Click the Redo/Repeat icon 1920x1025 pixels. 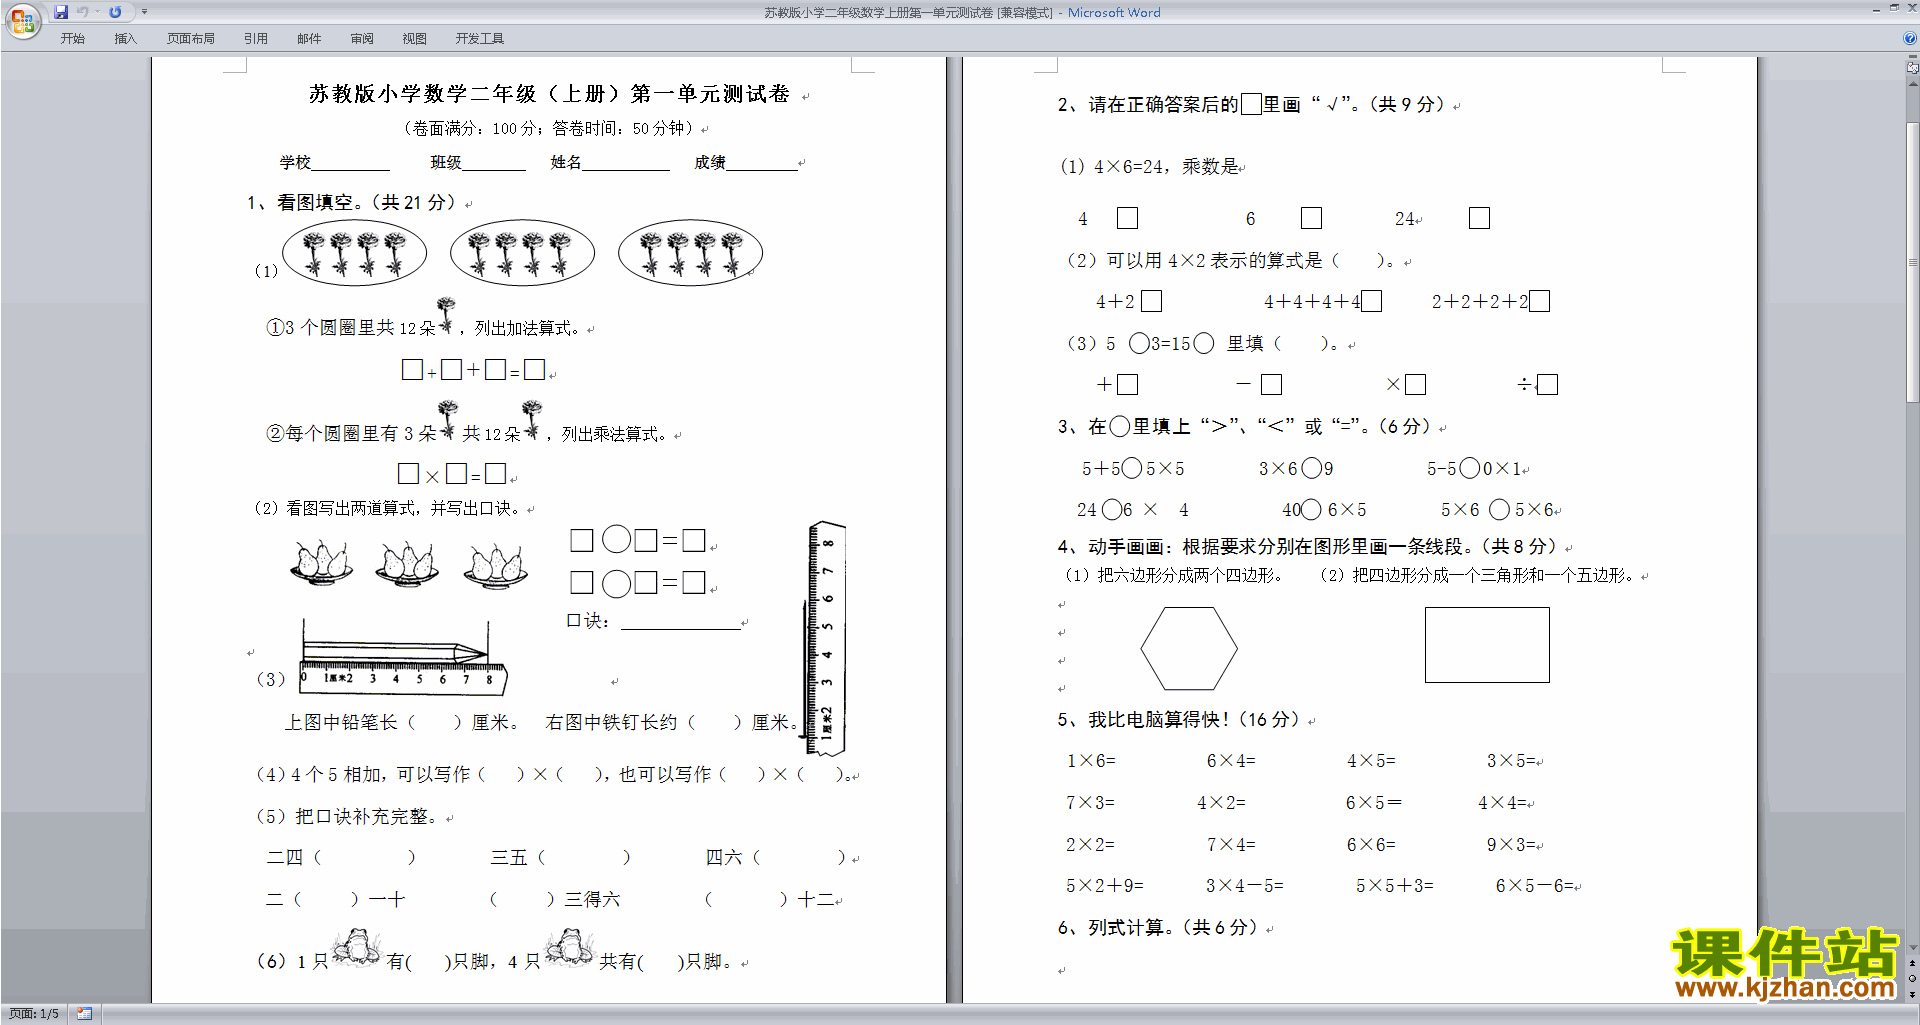[115, 12]
